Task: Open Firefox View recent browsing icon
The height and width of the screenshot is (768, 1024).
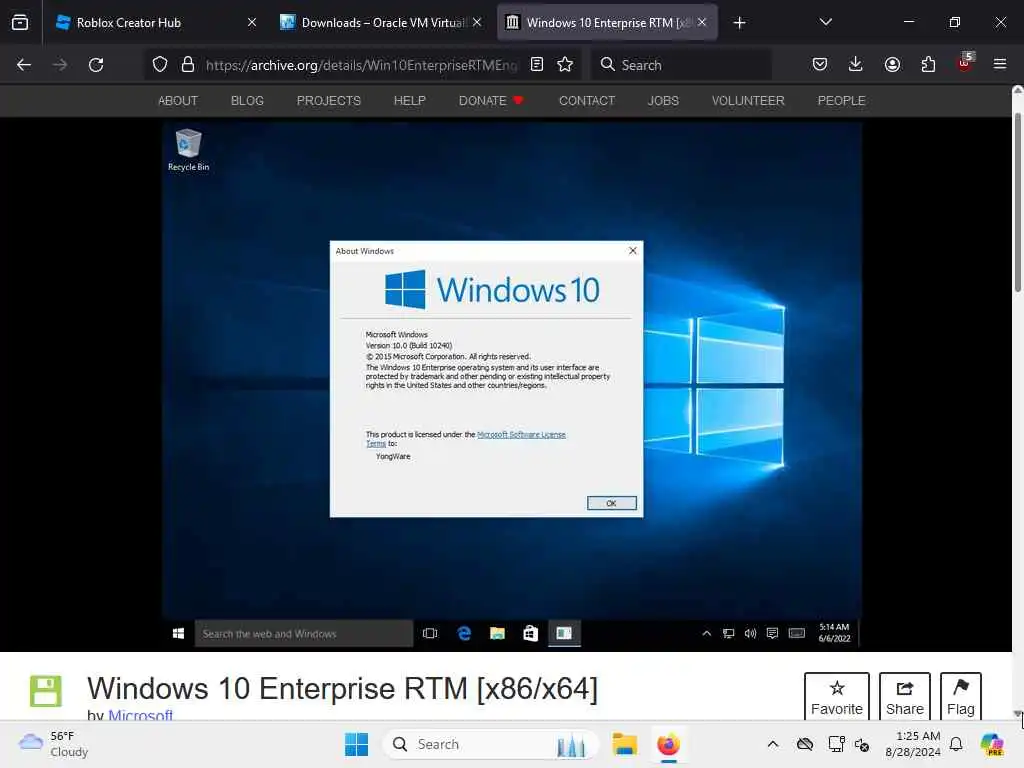Action: pos(20,23)
